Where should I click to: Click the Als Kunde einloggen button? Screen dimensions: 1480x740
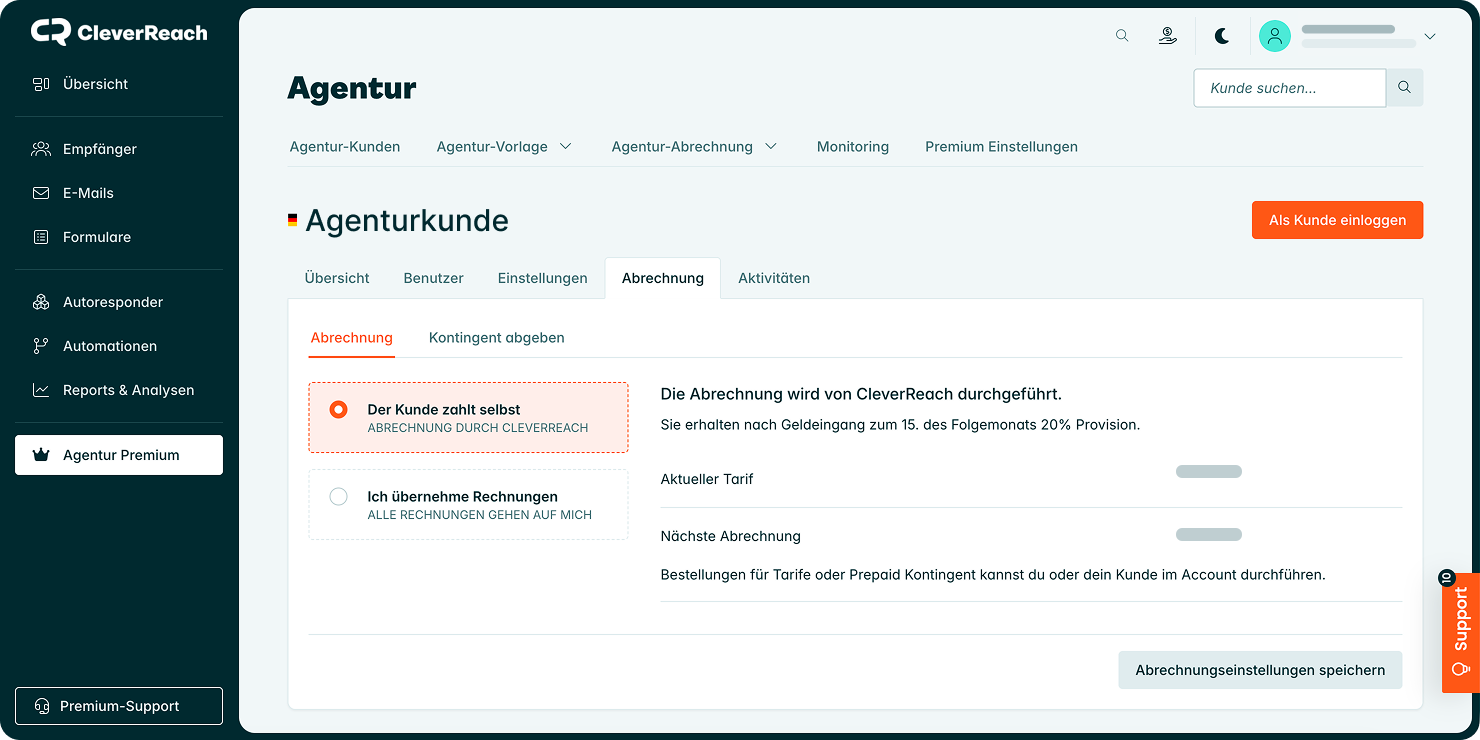tap(1337, 220)
